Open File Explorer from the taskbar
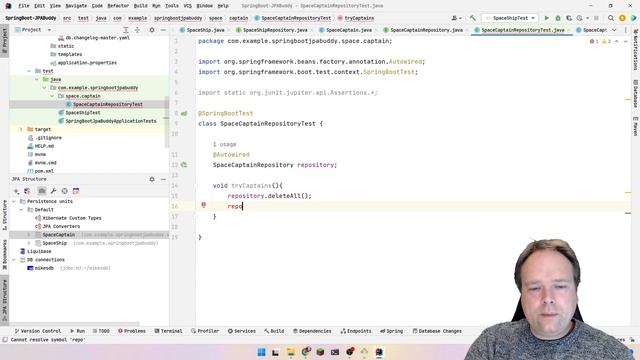This screenshot has width=640, height=360. [291, 352]
